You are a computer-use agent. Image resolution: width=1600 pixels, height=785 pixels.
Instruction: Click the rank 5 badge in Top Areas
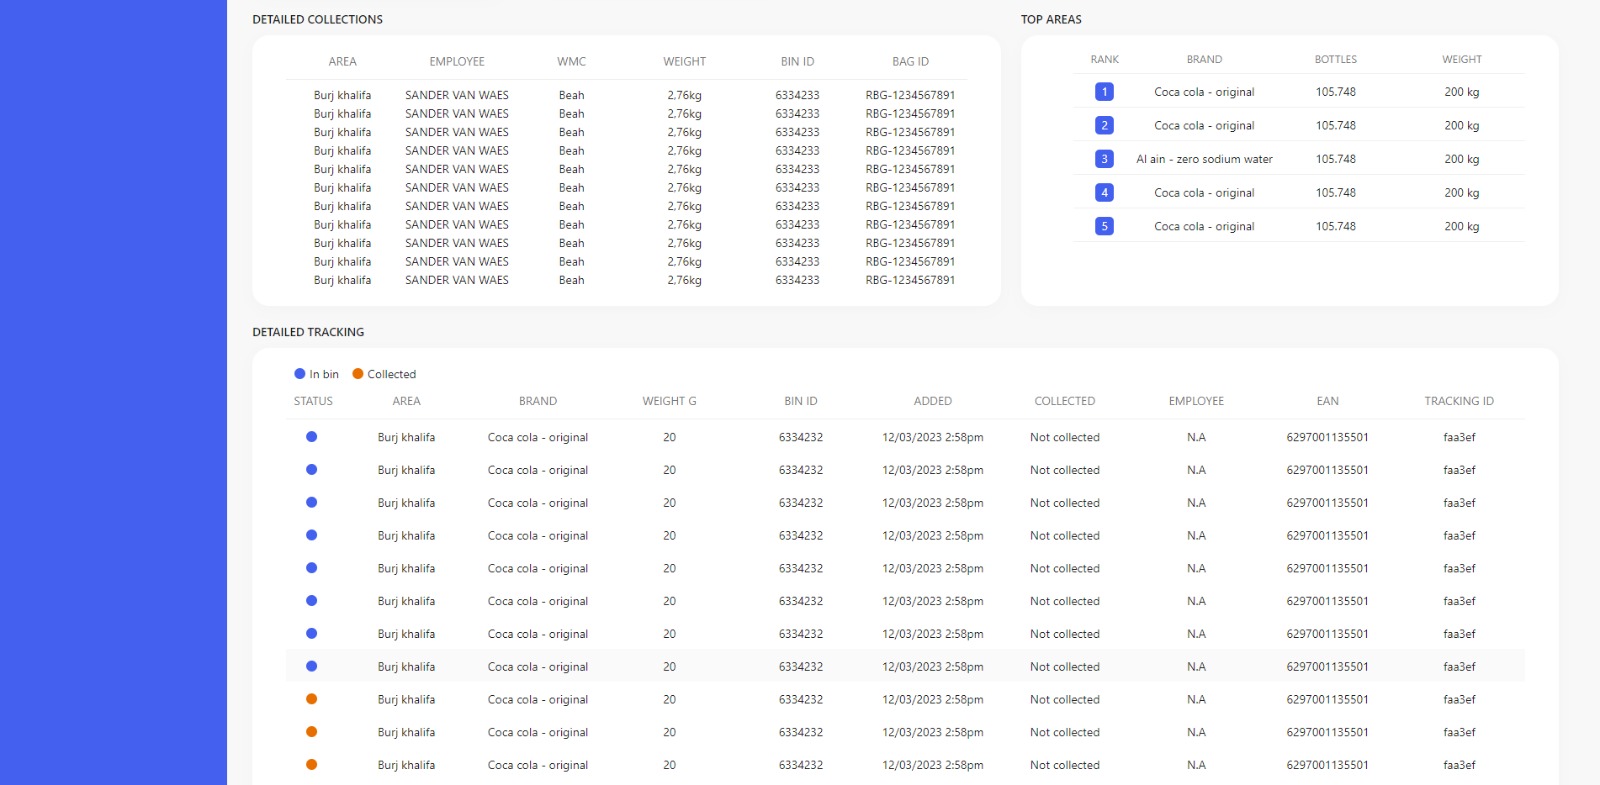click(x=1104, y=226)
